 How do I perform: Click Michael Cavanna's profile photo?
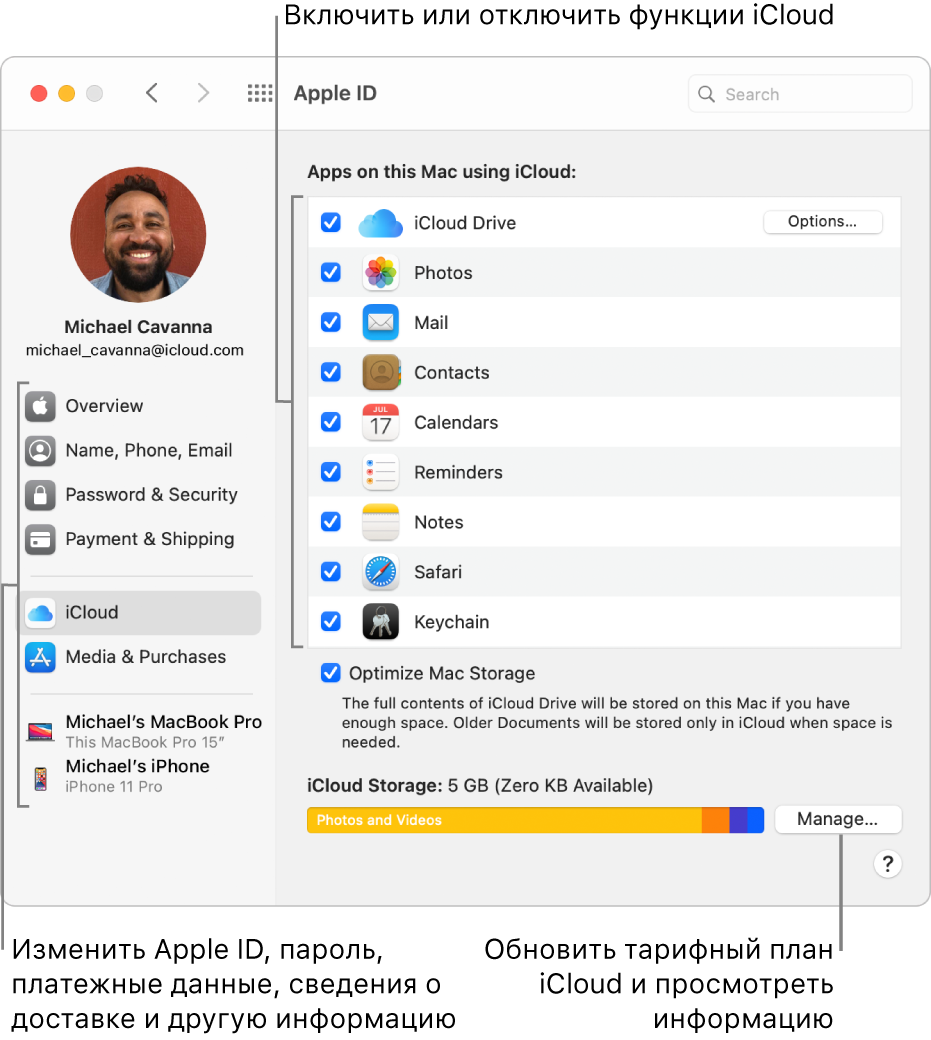click(138, 234)
